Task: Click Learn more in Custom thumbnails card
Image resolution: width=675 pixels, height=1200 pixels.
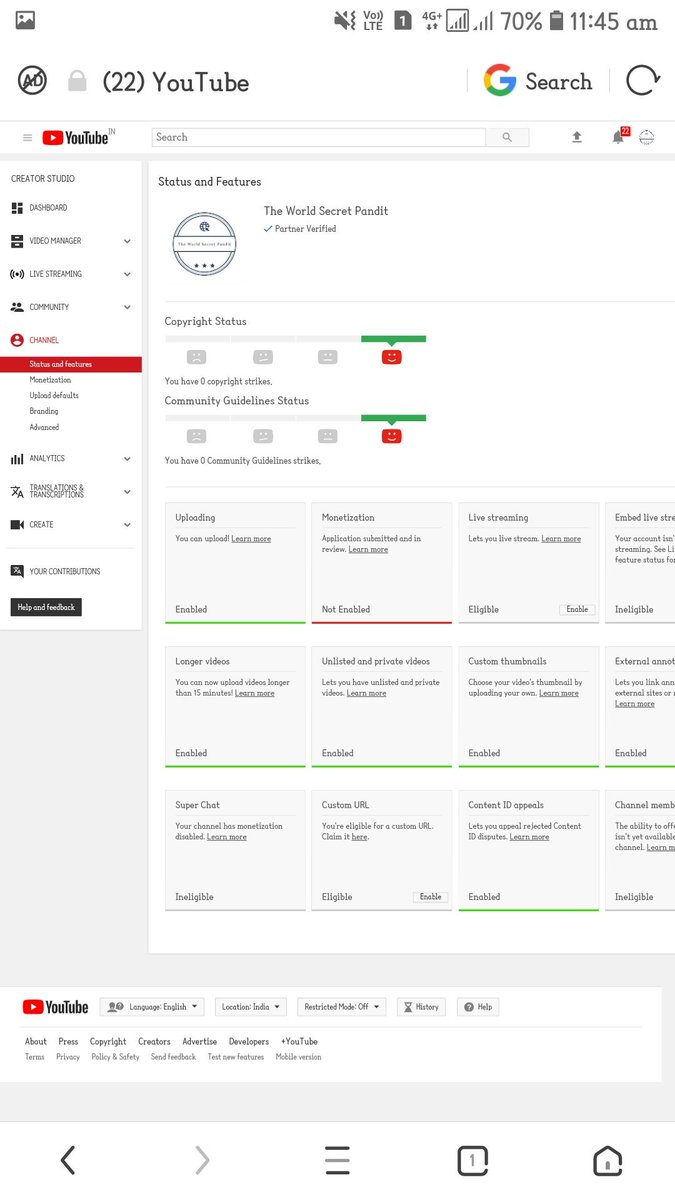Action: tap(559, 693)
